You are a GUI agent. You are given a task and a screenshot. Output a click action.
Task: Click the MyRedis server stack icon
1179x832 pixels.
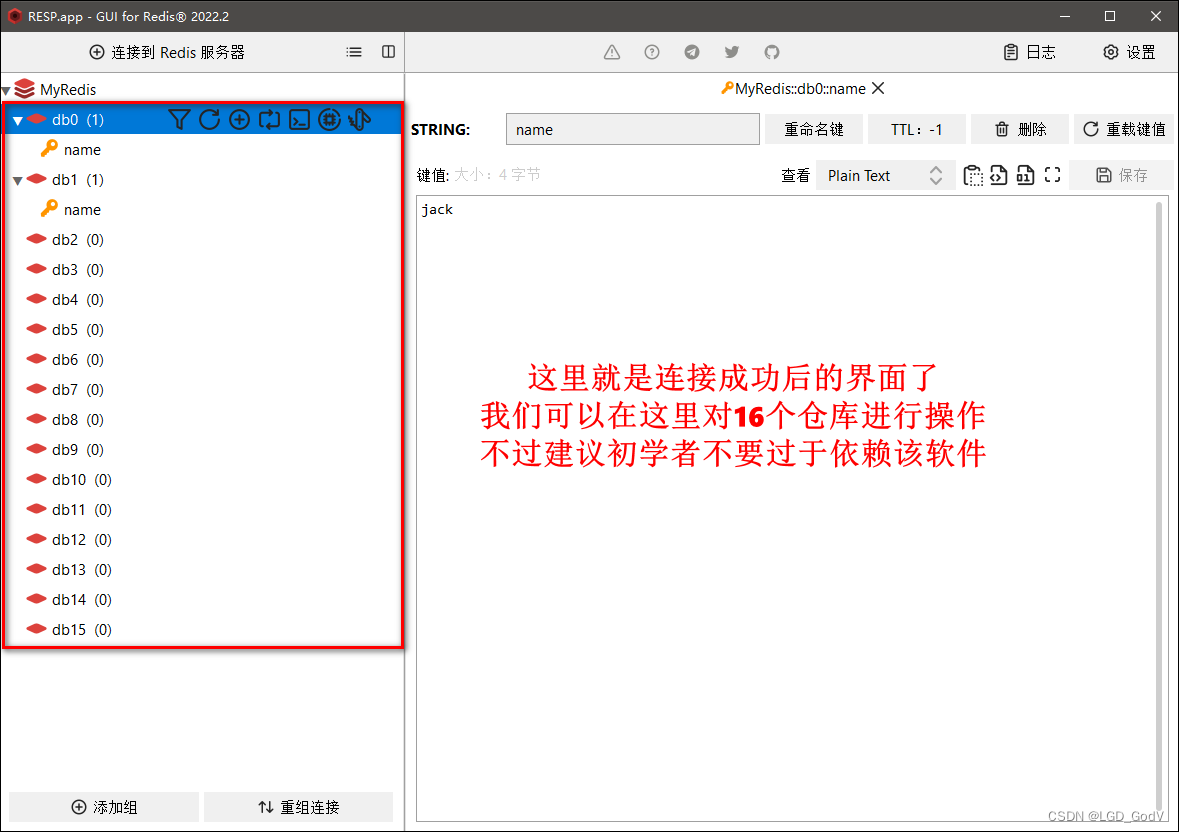coord(25,89)
